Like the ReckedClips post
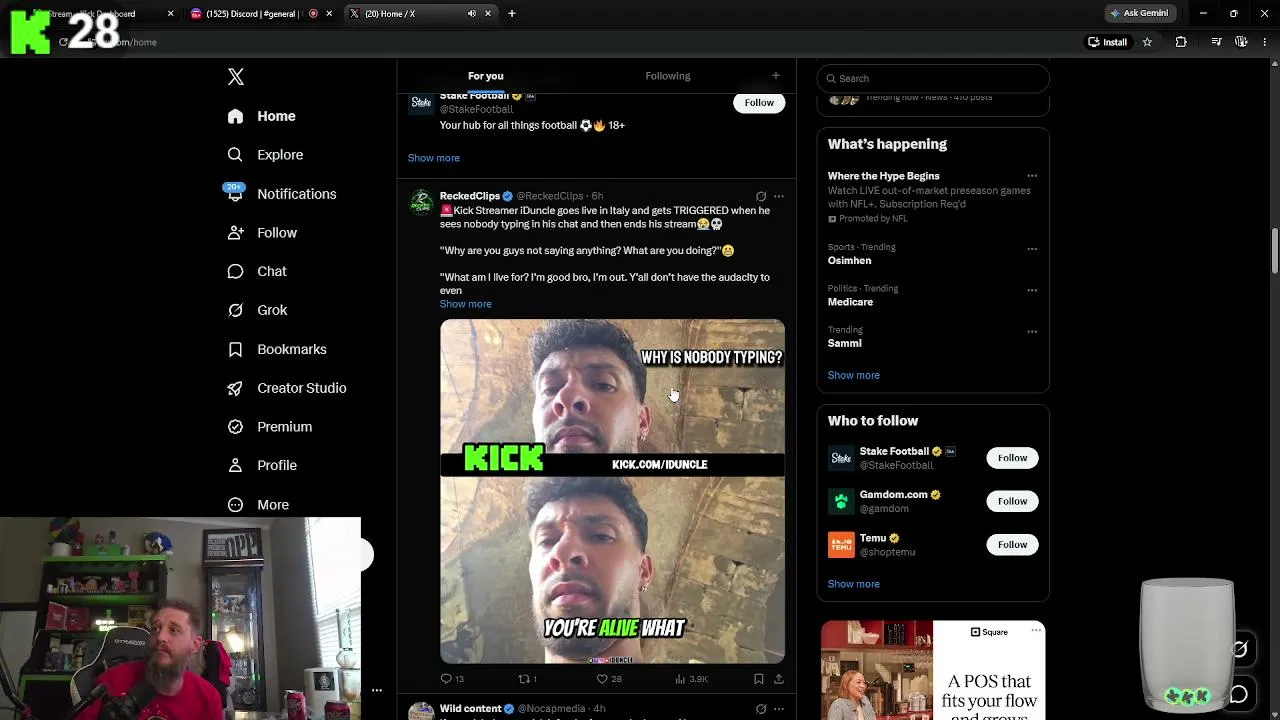The width and height of the screenshot is (1280, 720). (x=609, y=679)
